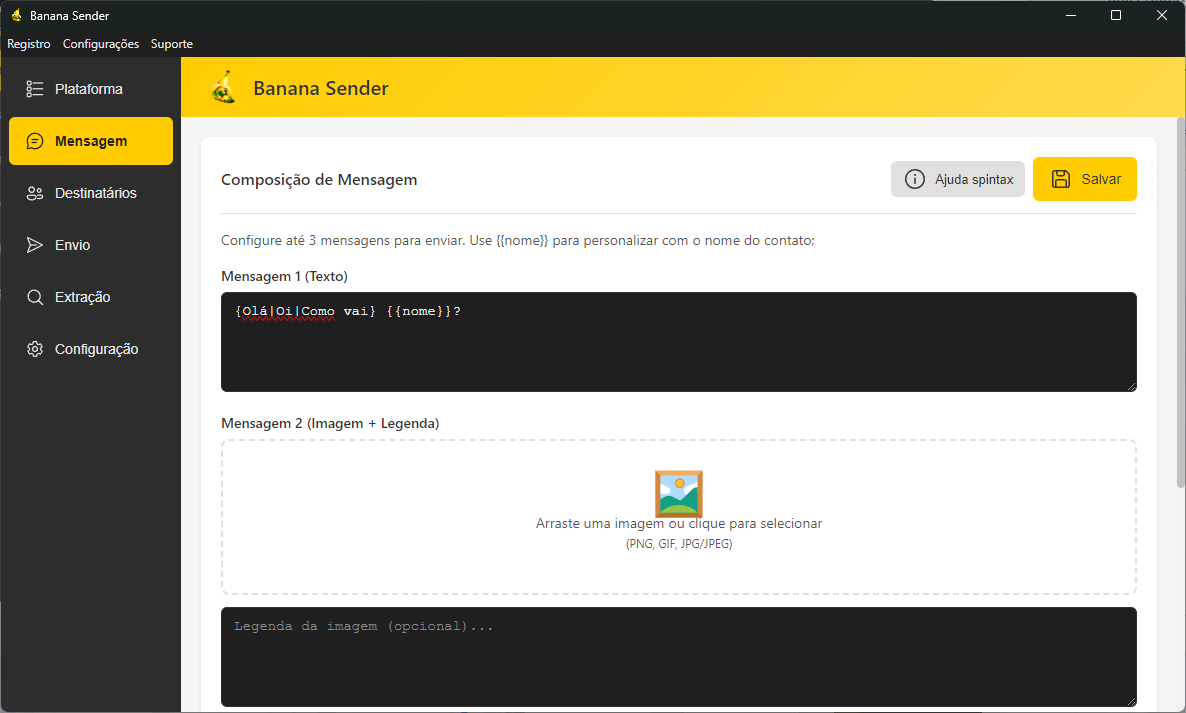Image resolution: width=1186 pixels, height=713 pixels.
Task: Open the Registro menu
Action: (28, 44)
